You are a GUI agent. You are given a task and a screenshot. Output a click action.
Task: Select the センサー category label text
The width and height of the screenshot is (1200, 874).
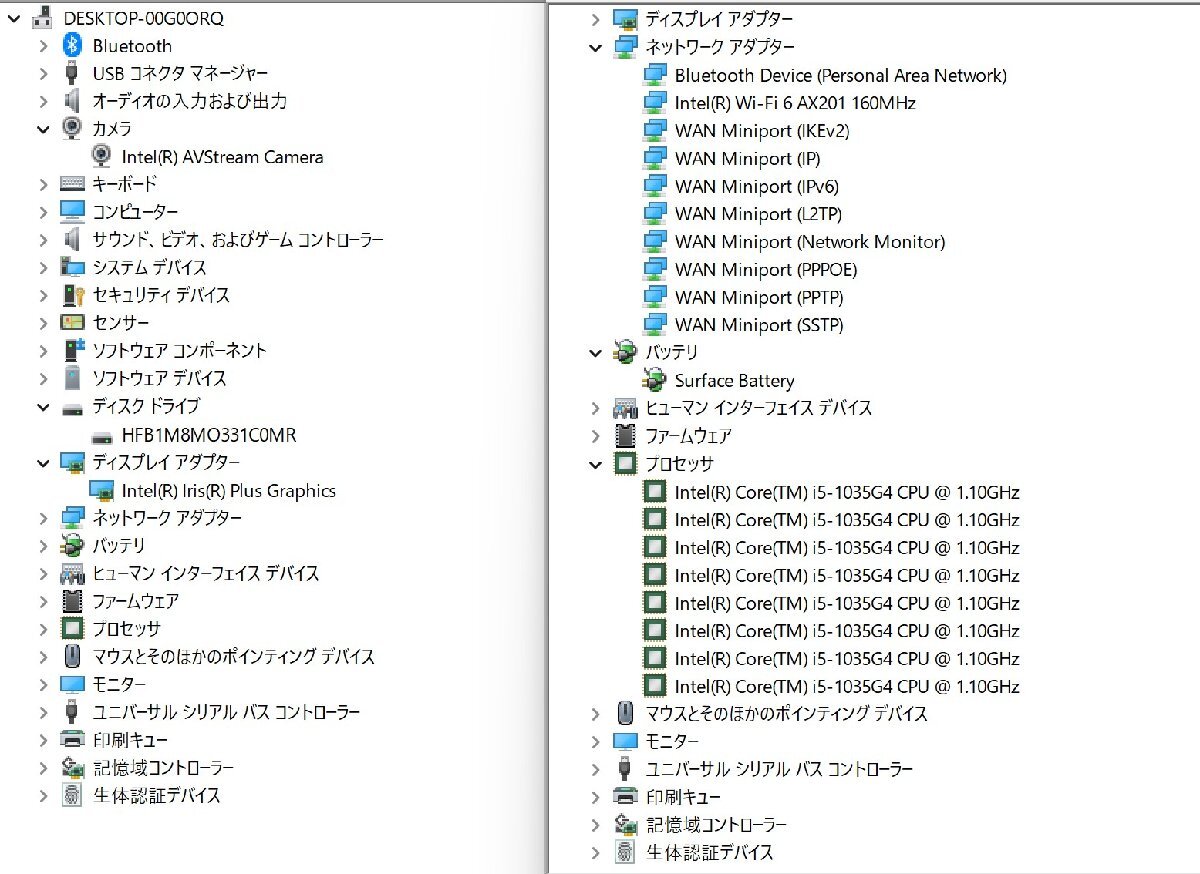(x=121, y=323)
